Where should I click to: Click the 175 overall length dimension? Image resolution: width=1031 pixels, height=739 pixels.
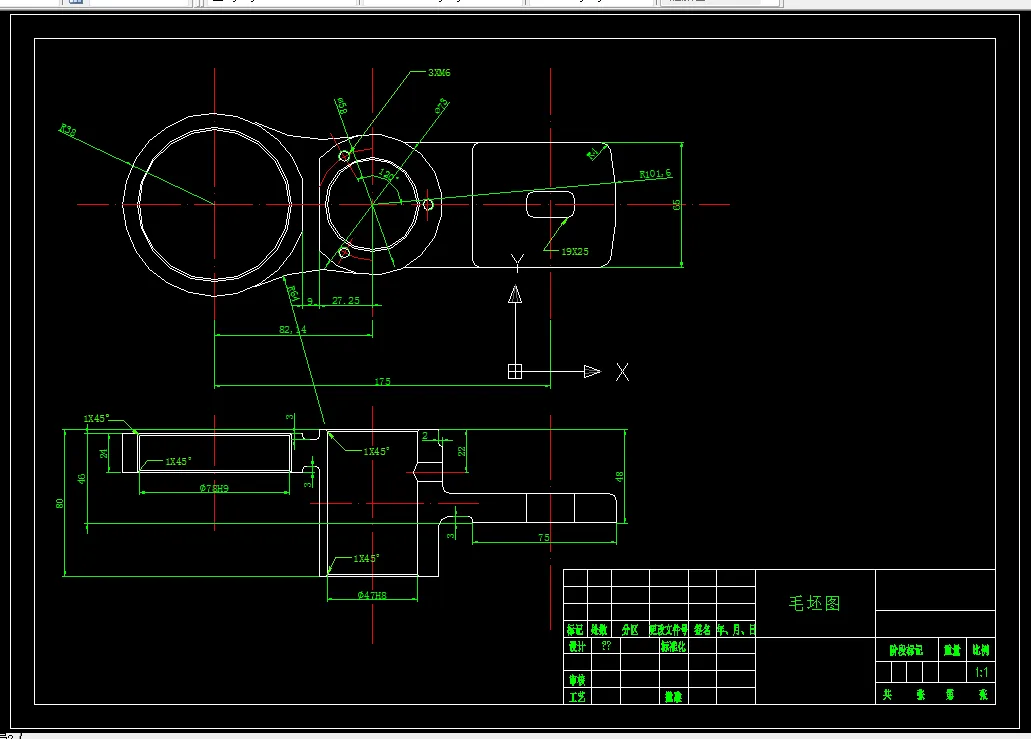point(383,381)
